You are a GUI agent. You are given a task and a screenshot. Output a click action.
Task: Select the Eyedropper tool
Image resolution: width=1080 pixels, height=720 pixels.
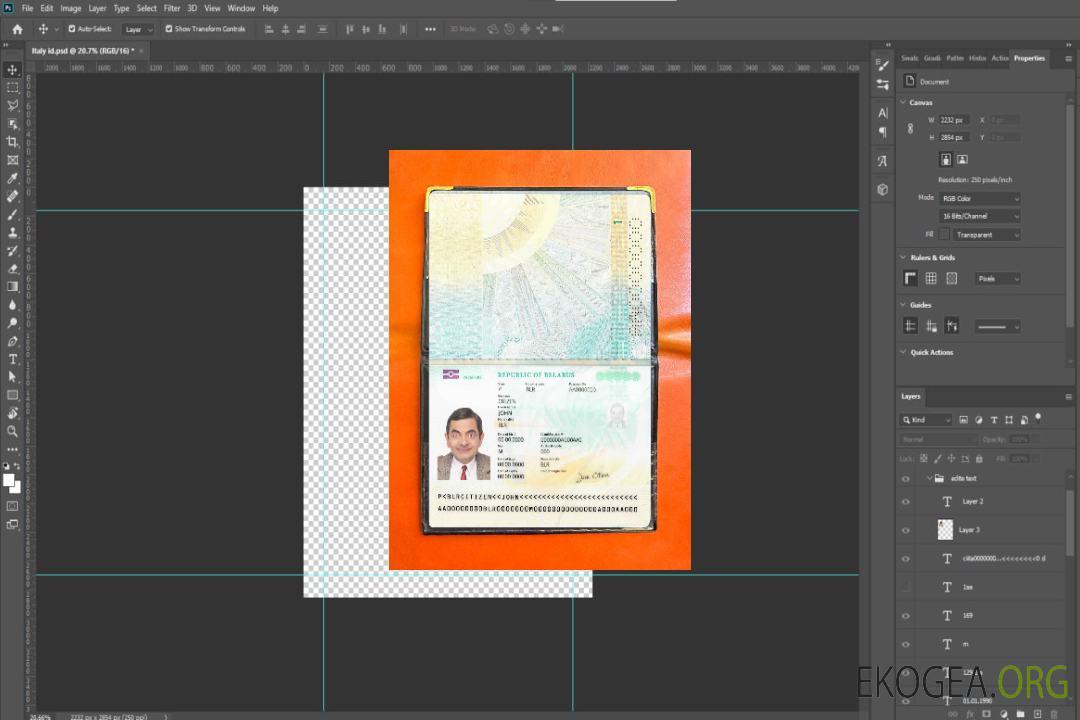(12, 178)
